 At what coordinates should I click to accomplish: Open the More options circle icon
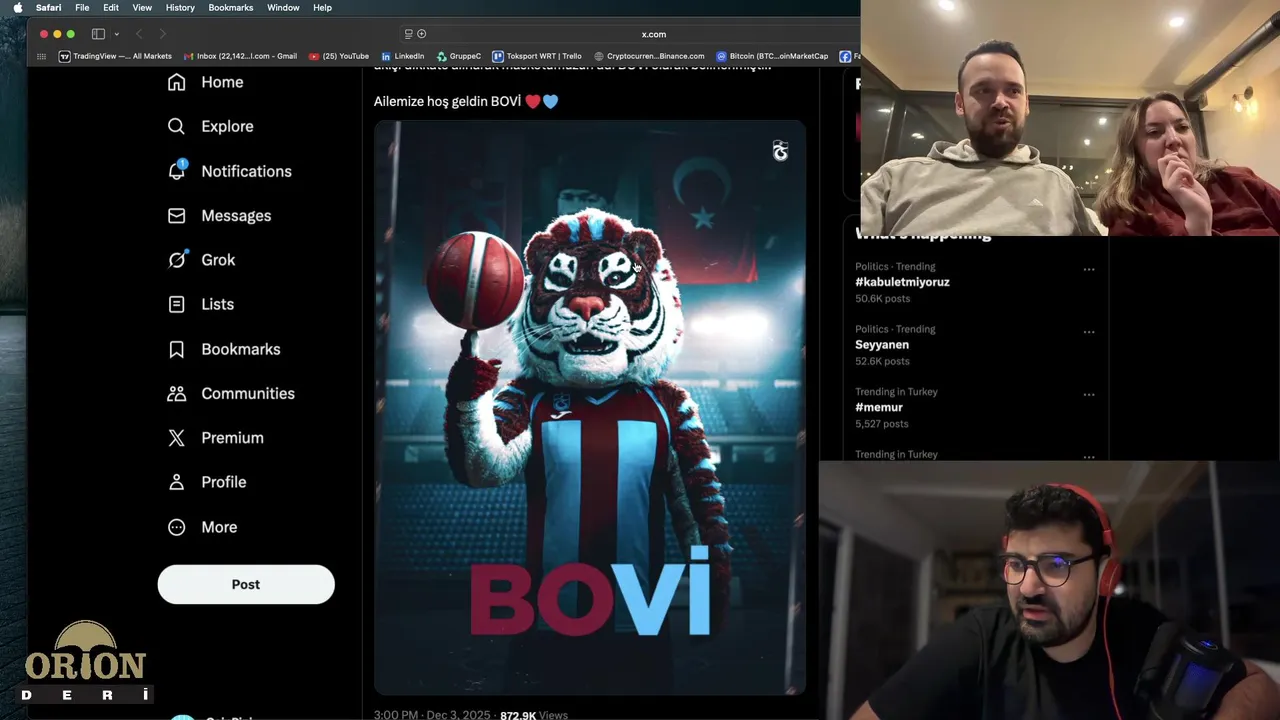click(x=177, y=527)
